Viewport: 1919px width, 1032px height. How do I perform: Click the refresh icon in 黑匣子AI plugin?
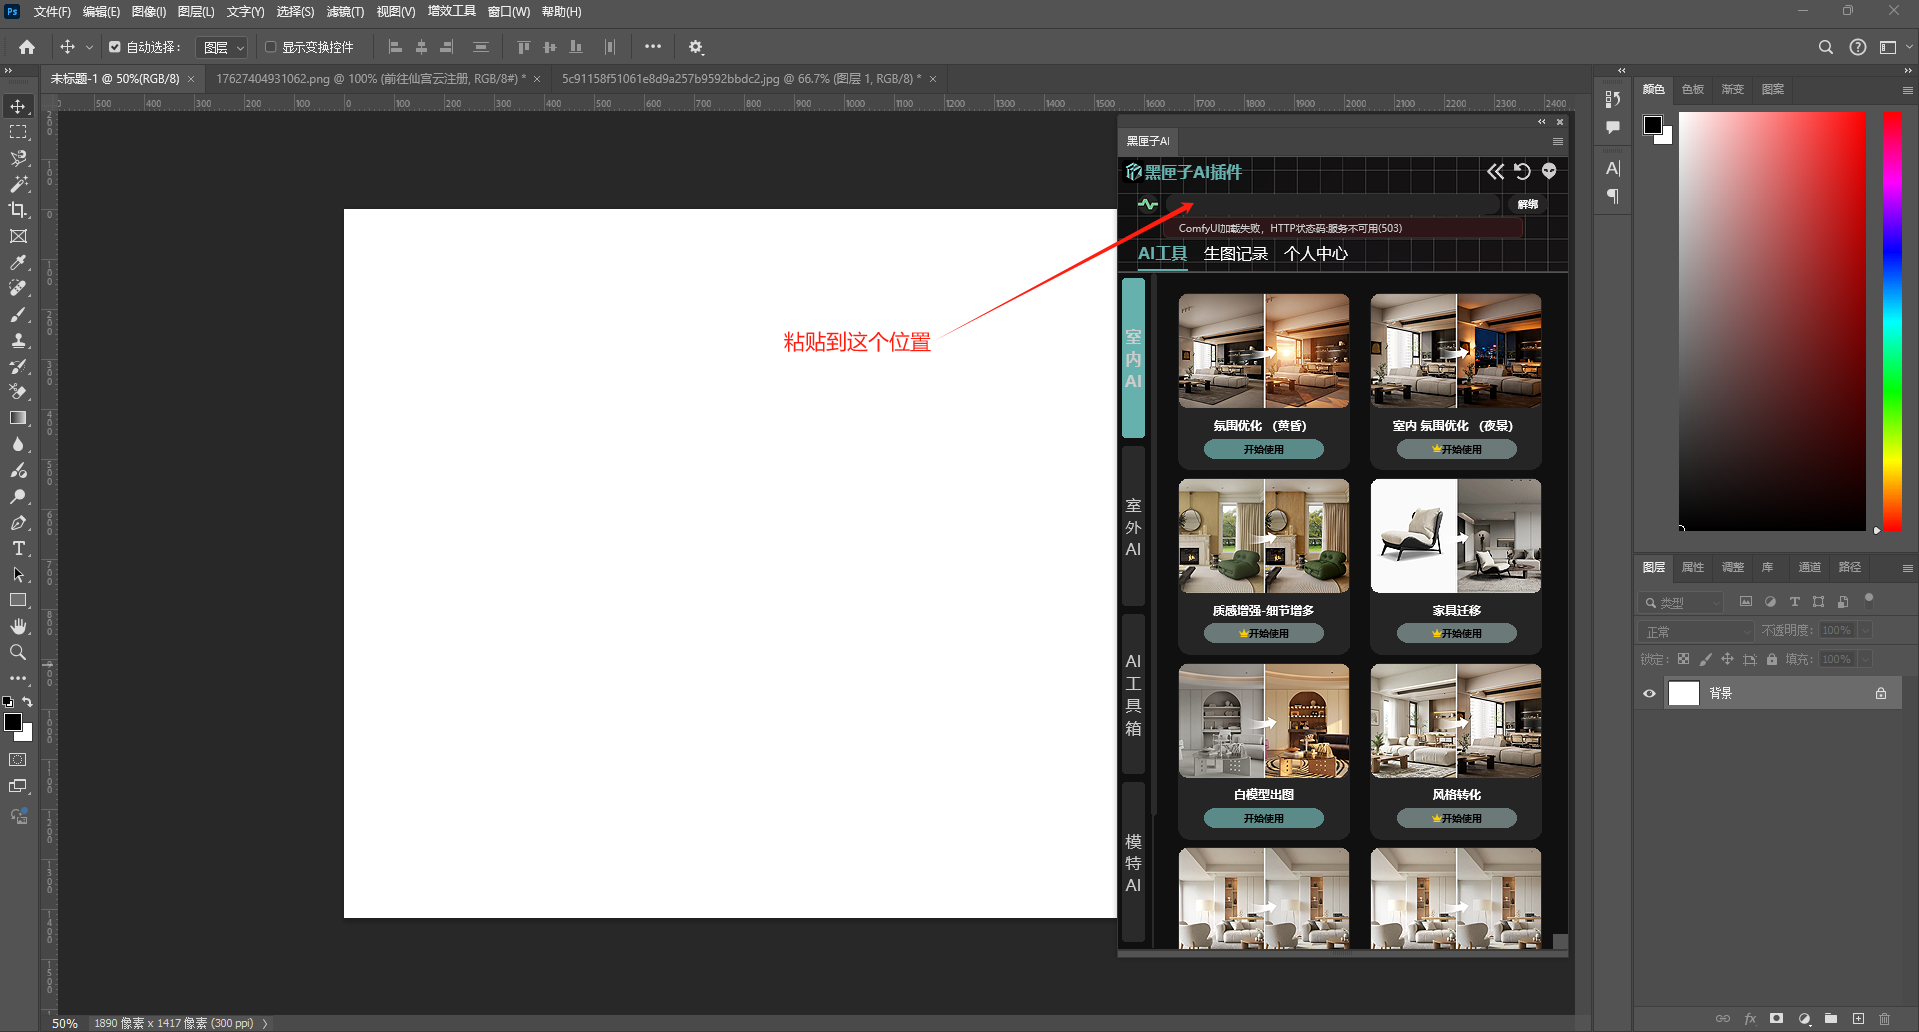[x=1522, y=171]
